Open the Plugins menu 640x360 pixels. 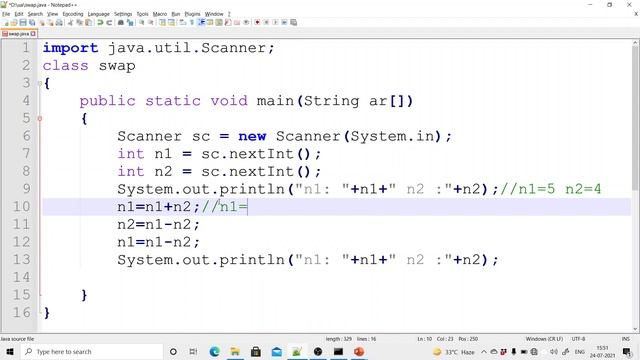coord(192,14)
